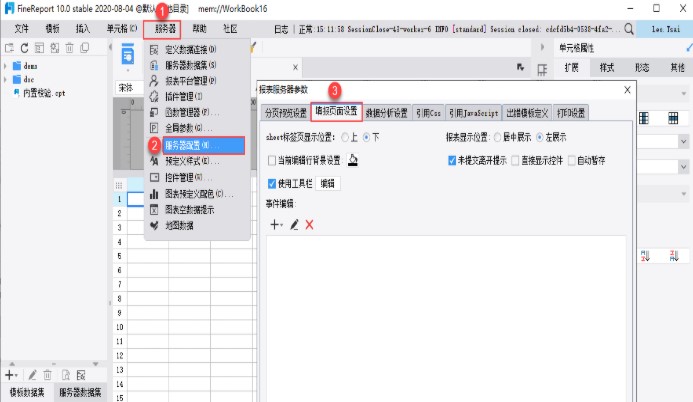Switch to 样式 cell property tab
693x402 pixels.
(606, 68)
